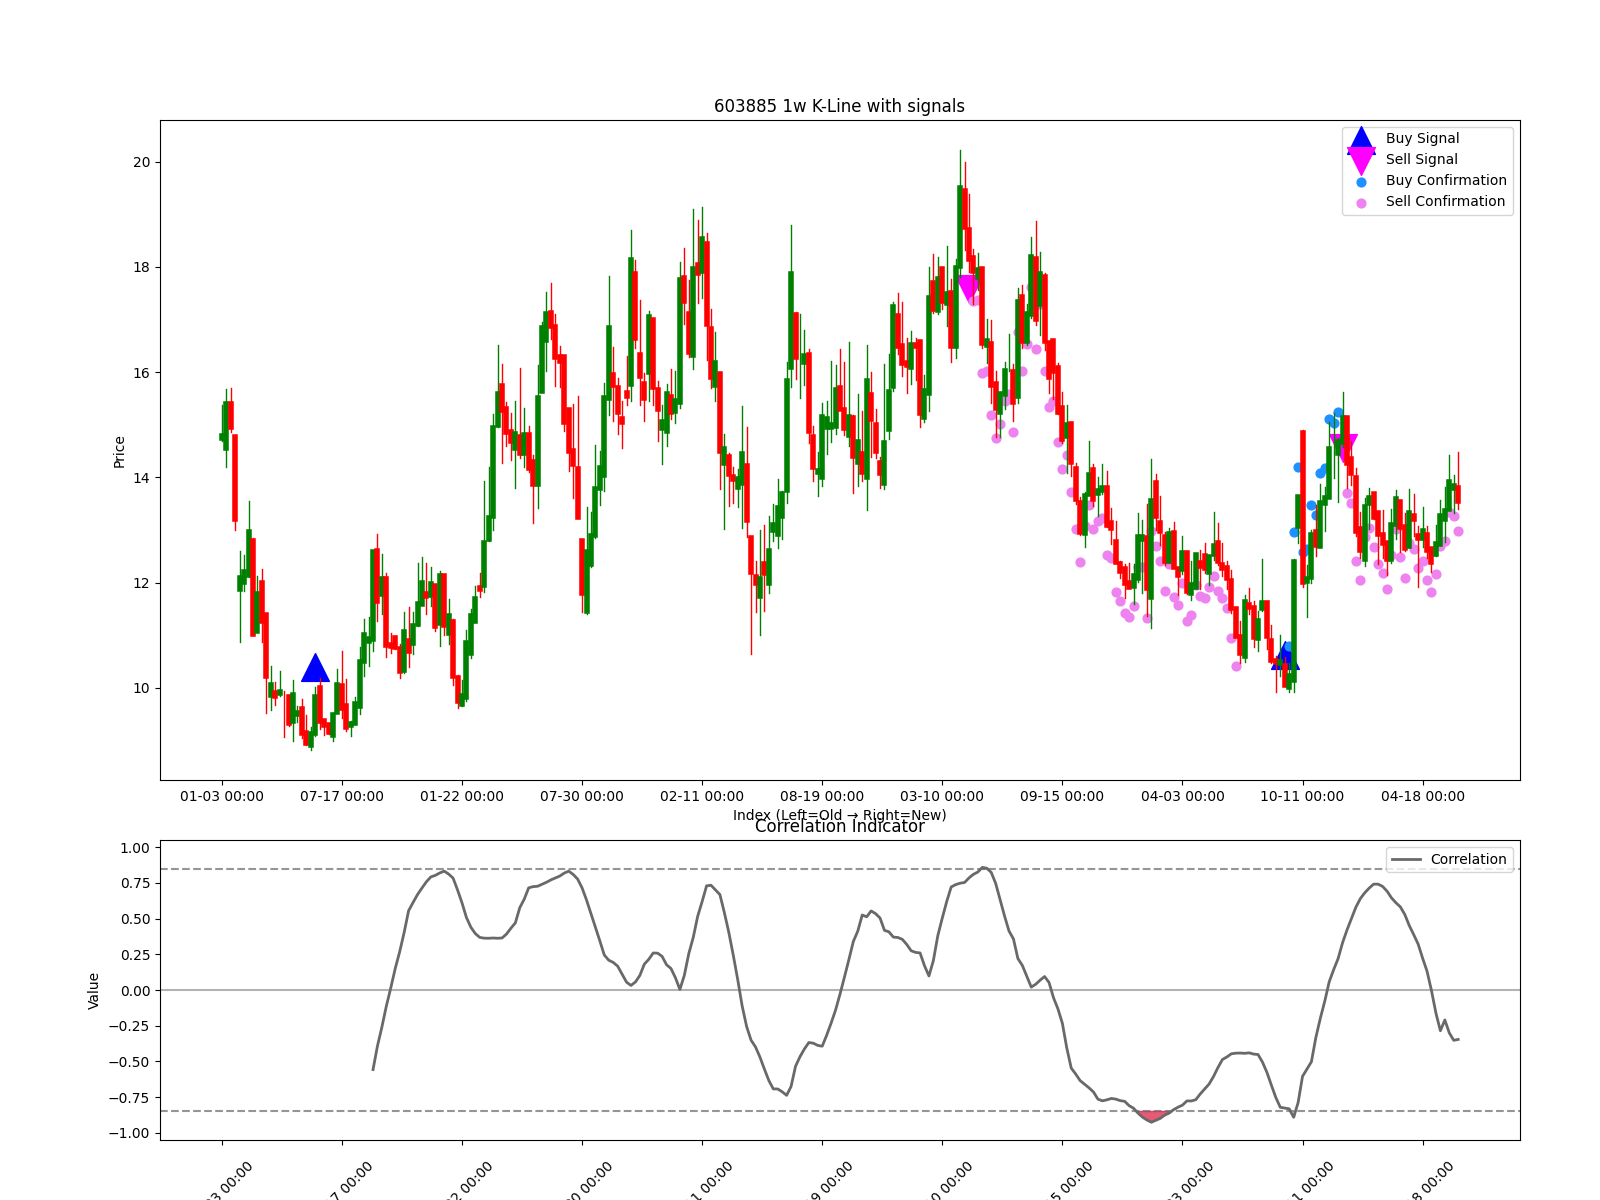Click the '03-10 00:00' date tick

pos(942,797)
